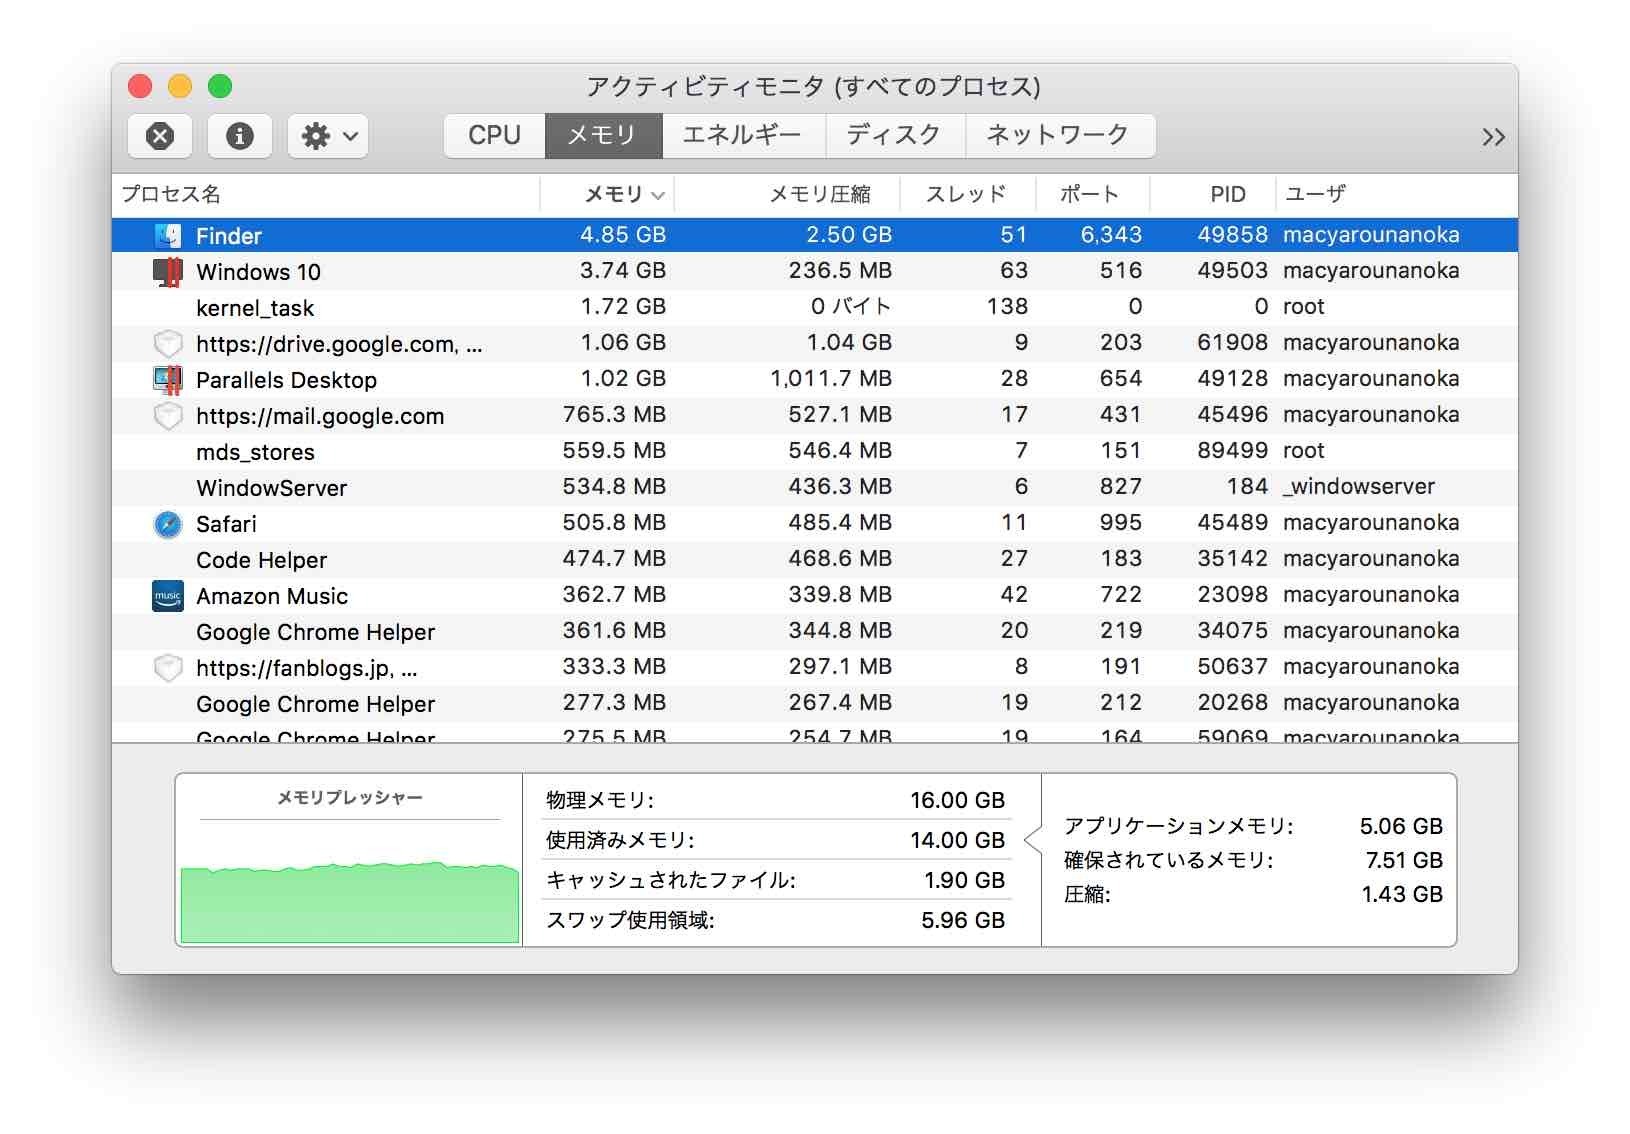This screenshot has width=1630, height=1134.
Task: Open the ディスク tab
Action: click(895, 135)
